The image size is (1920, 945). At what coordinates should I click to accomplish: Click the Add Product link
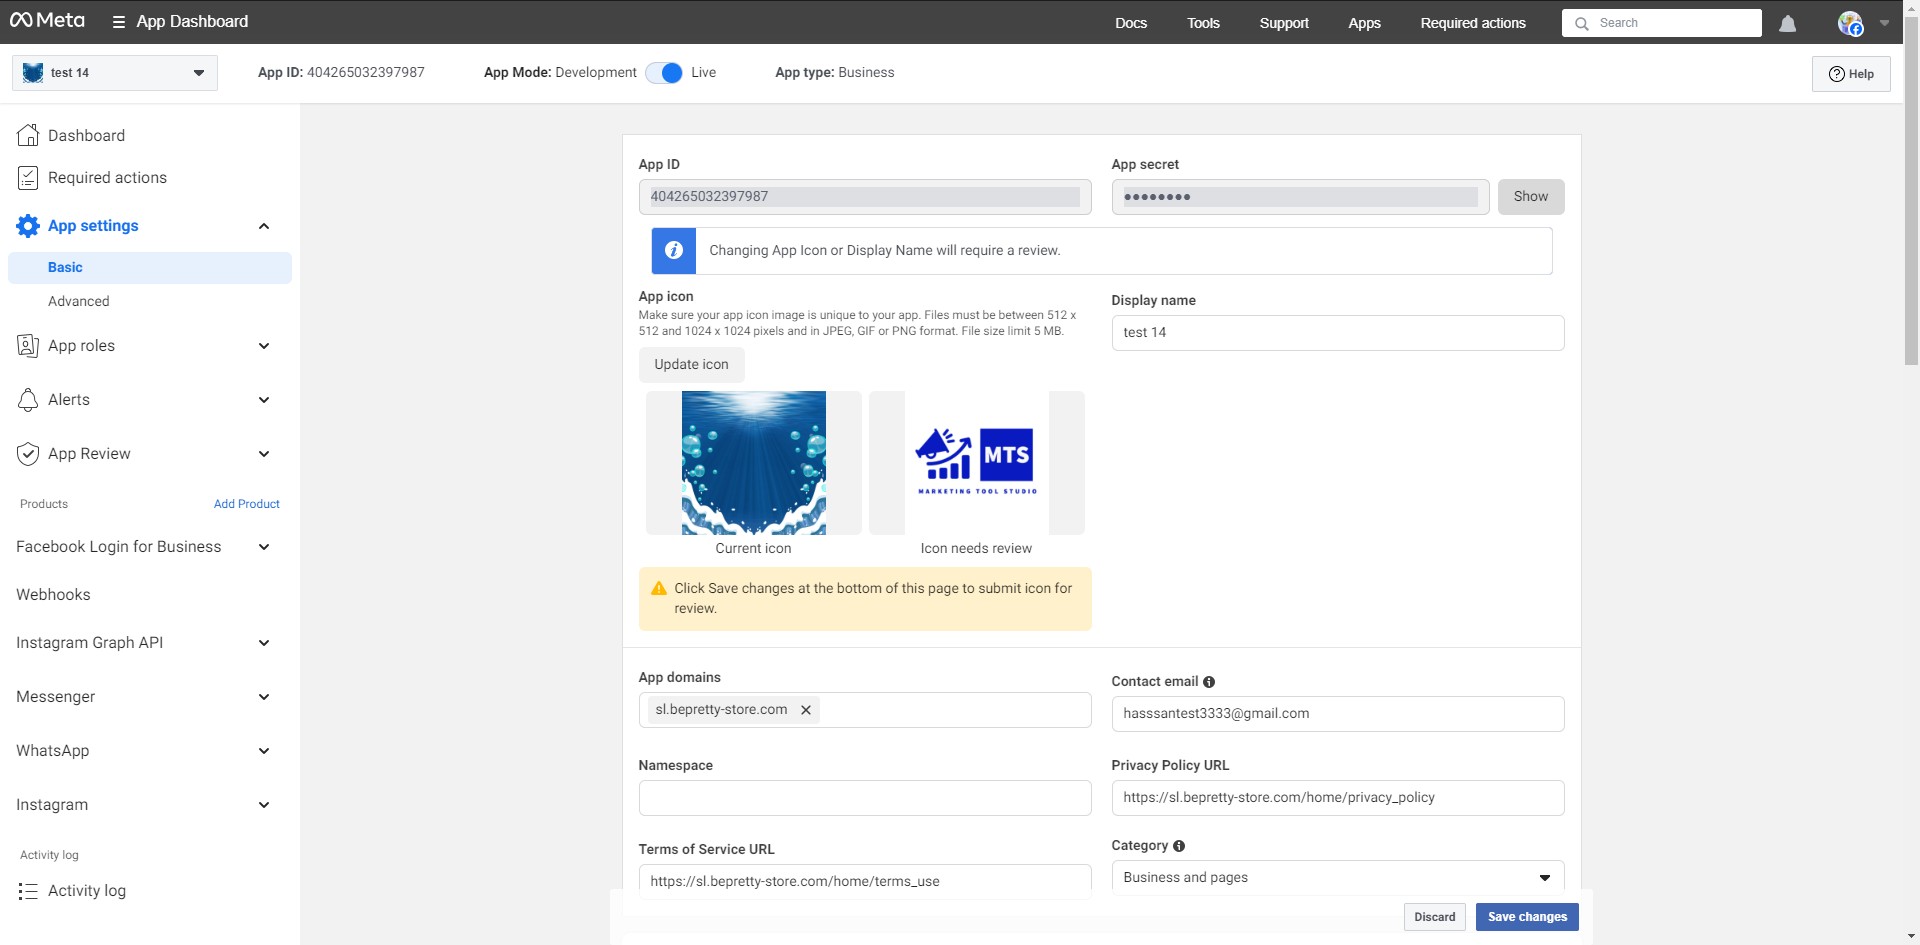pyautogui.click(x=246, y=504)
